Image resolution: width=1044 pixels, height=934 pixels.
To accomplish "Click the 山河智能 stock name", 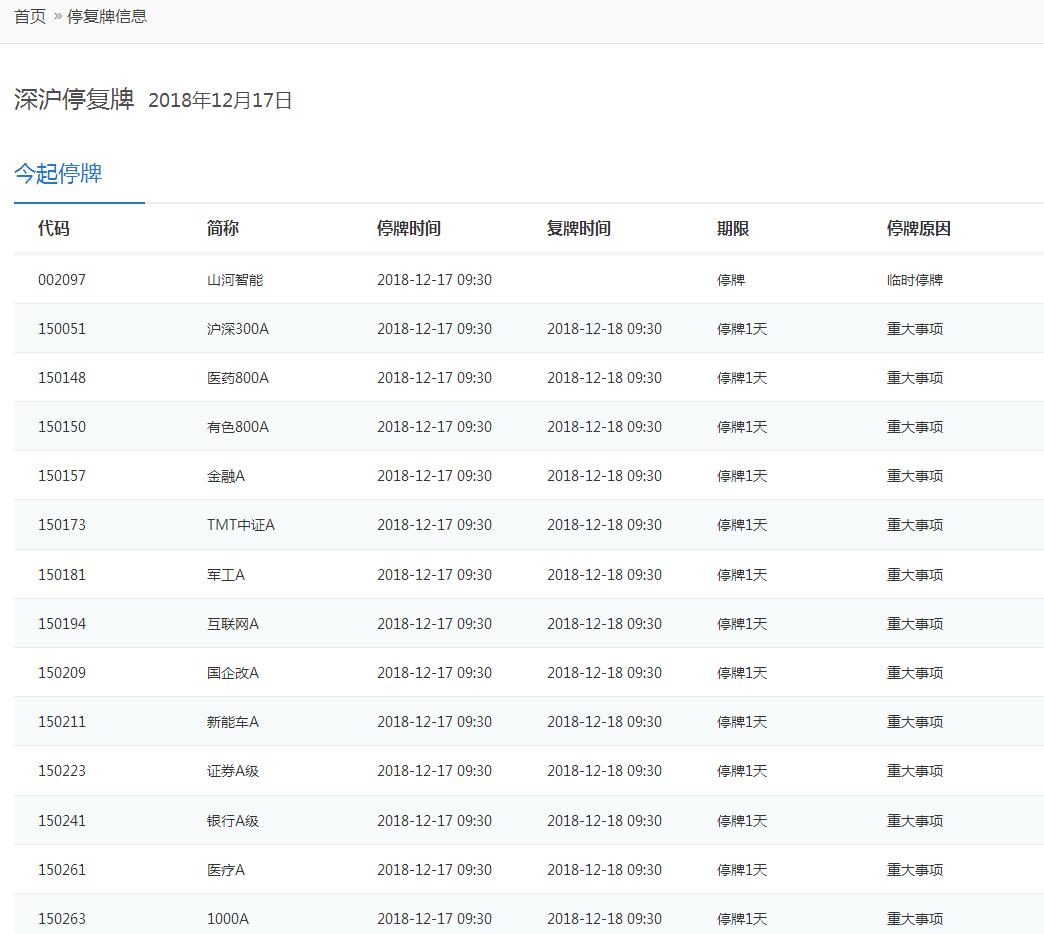I will click(x=235, y=280).
